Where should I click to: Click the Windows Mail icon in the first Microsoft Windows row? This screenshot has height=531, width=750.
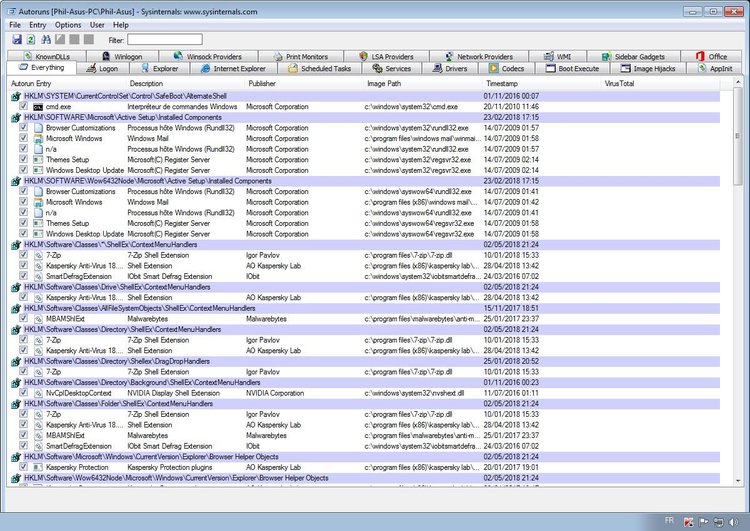tap(38, 139)
